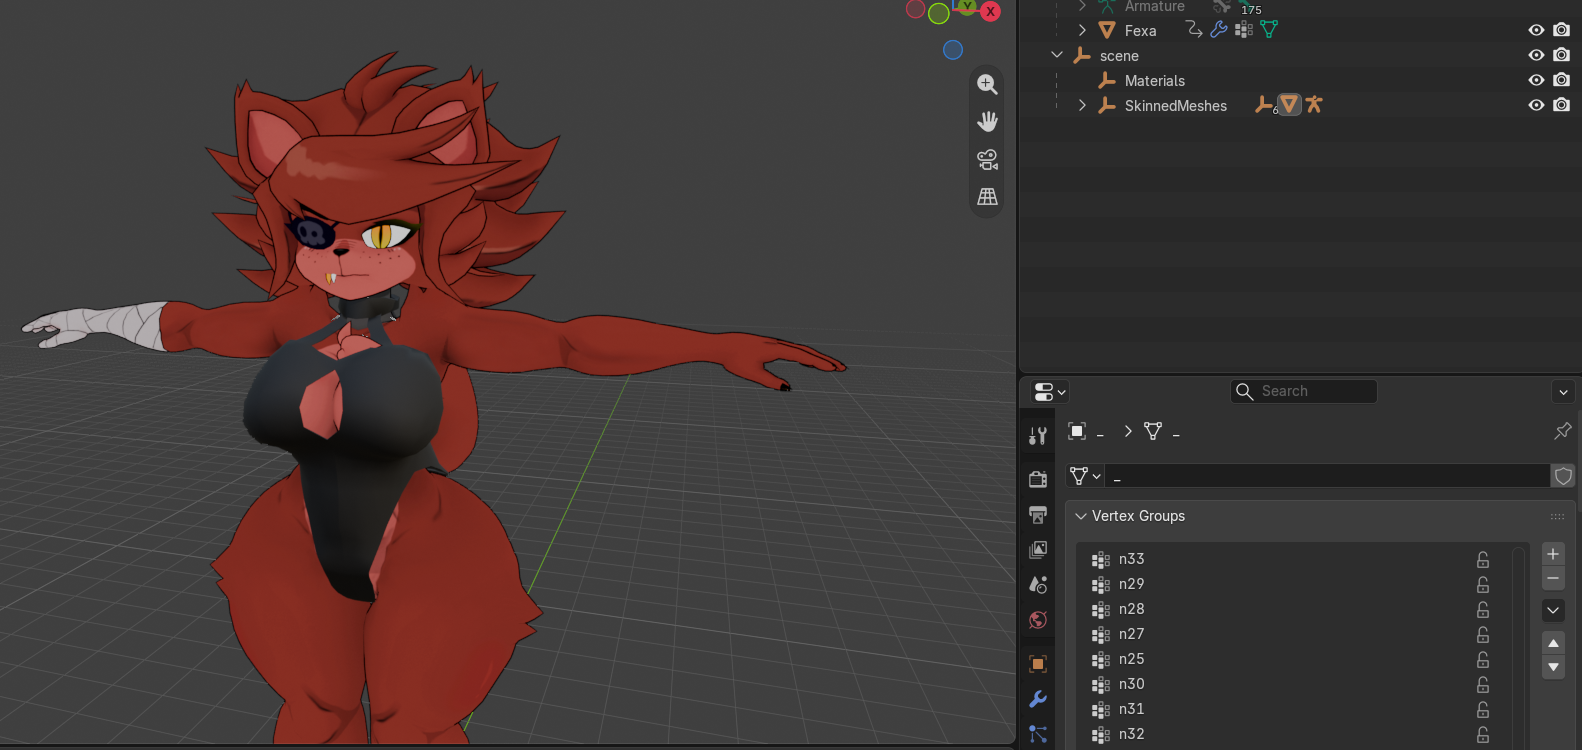This screenshot has width=1582, height=750.
Task: Click the orange triangle mesh icon of Fexa
Action: tap(1107, 30)
